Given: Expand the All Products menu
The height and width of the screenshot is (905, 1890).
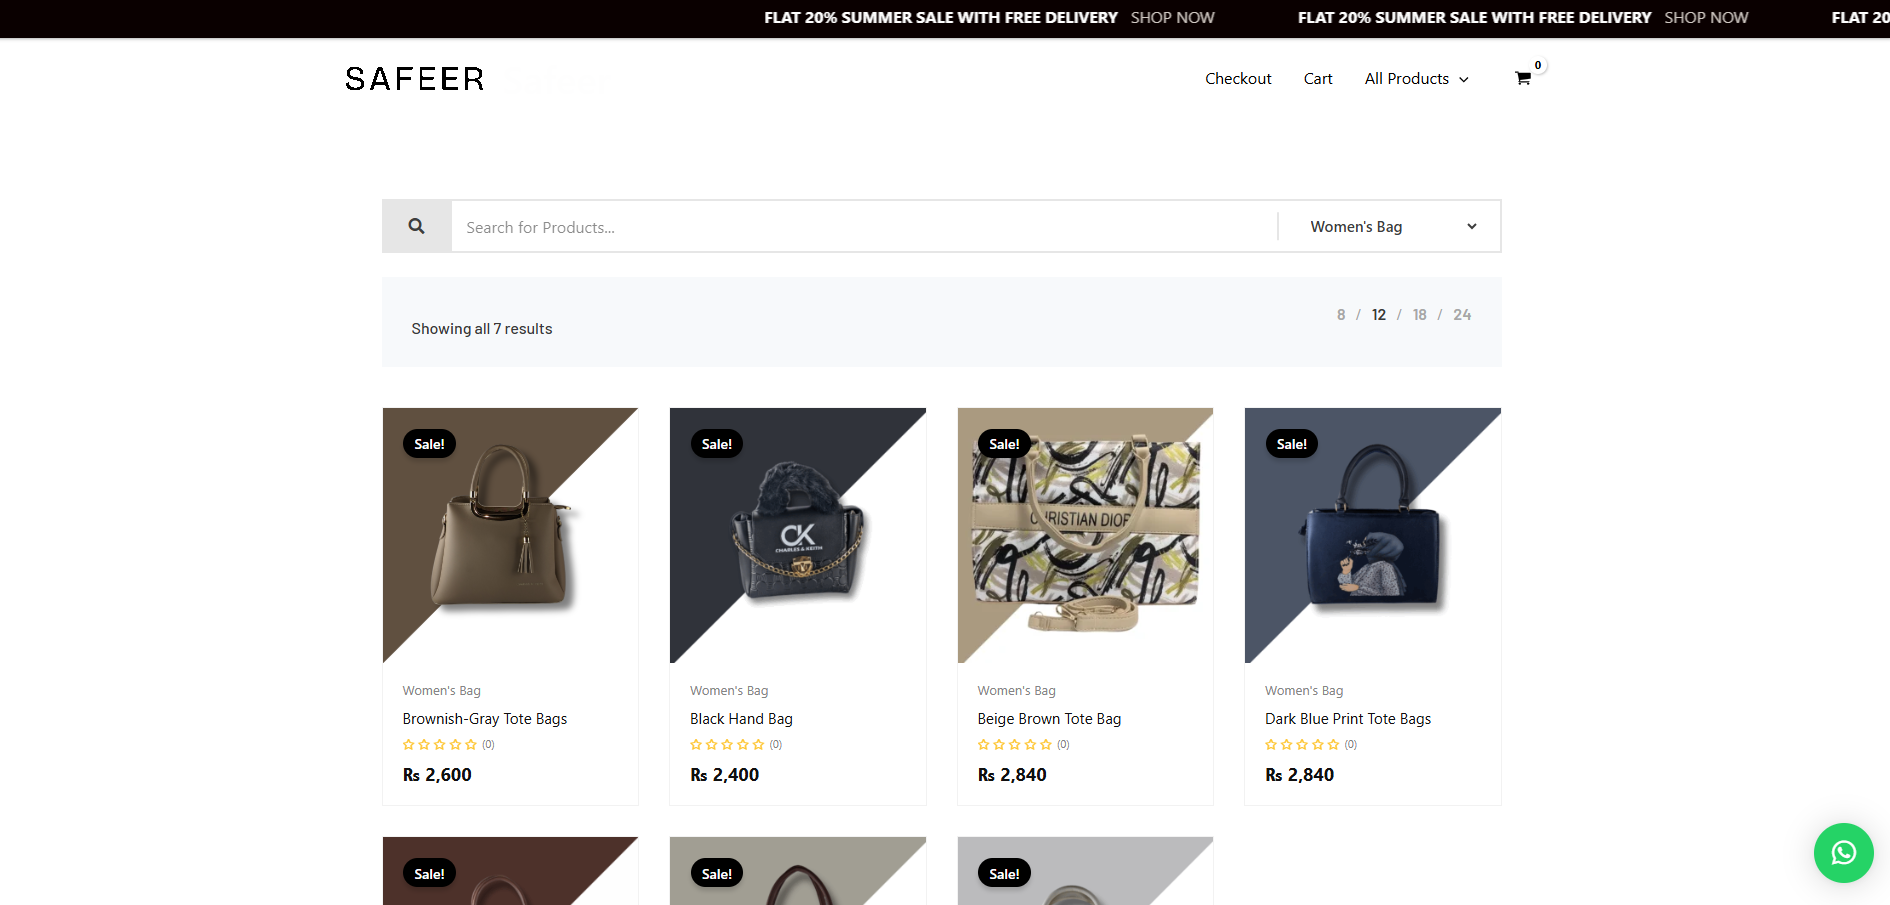Looking at the screenshot, I should [x=1416, y=79].
